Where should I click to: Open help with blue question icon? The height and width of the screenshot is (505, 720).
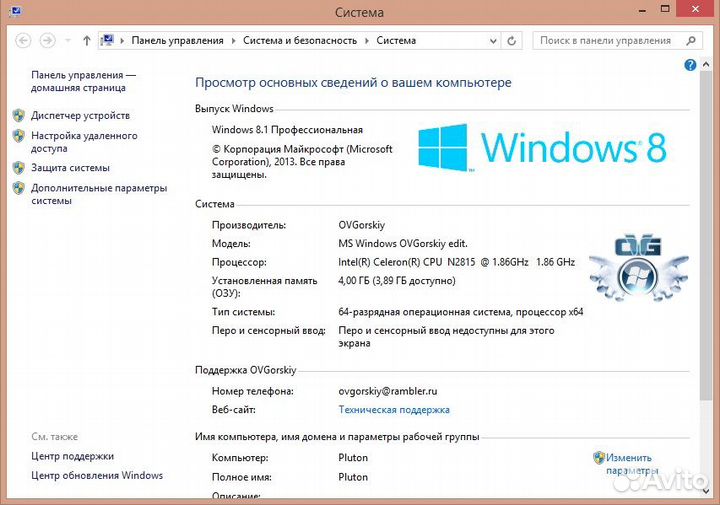(690, 65)
